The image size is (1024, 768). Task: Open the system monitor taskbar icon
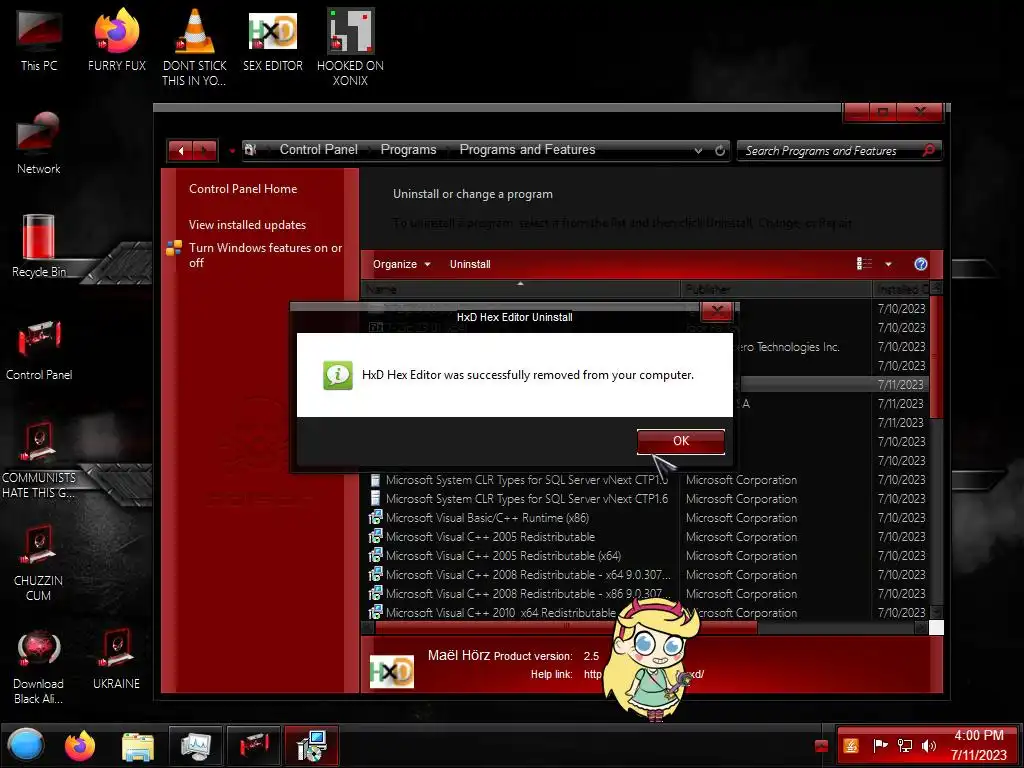tap(195, 745)
